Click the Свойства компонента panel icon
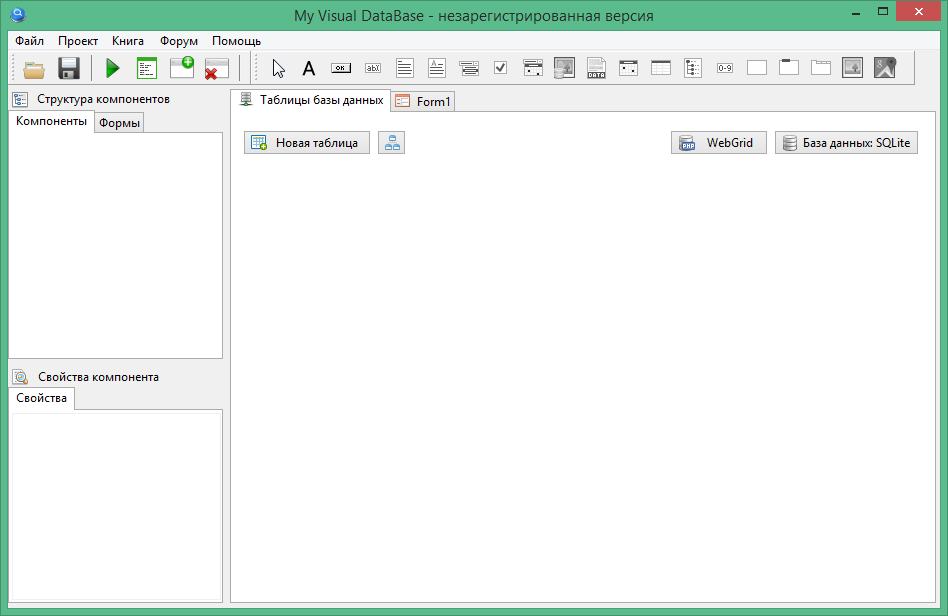Screen dimensions: 948x616 coord(21,377)
